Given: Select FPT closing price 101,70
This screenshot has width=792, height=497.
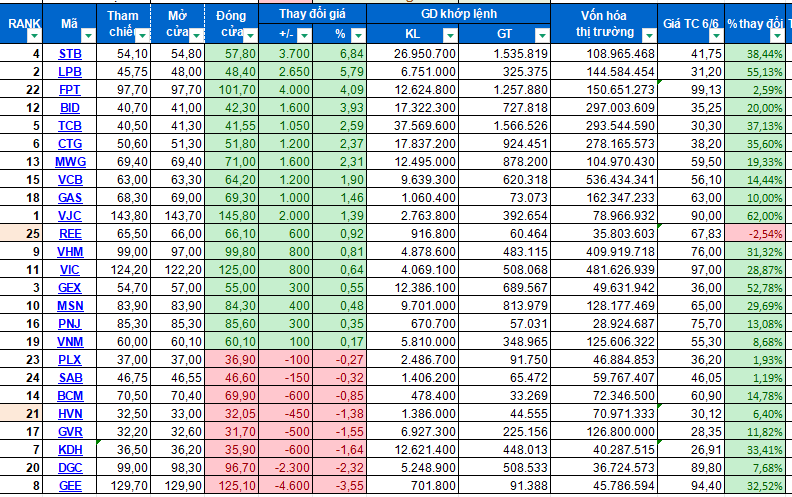Looking at the screenshot, I should click(x=231, y=90).
